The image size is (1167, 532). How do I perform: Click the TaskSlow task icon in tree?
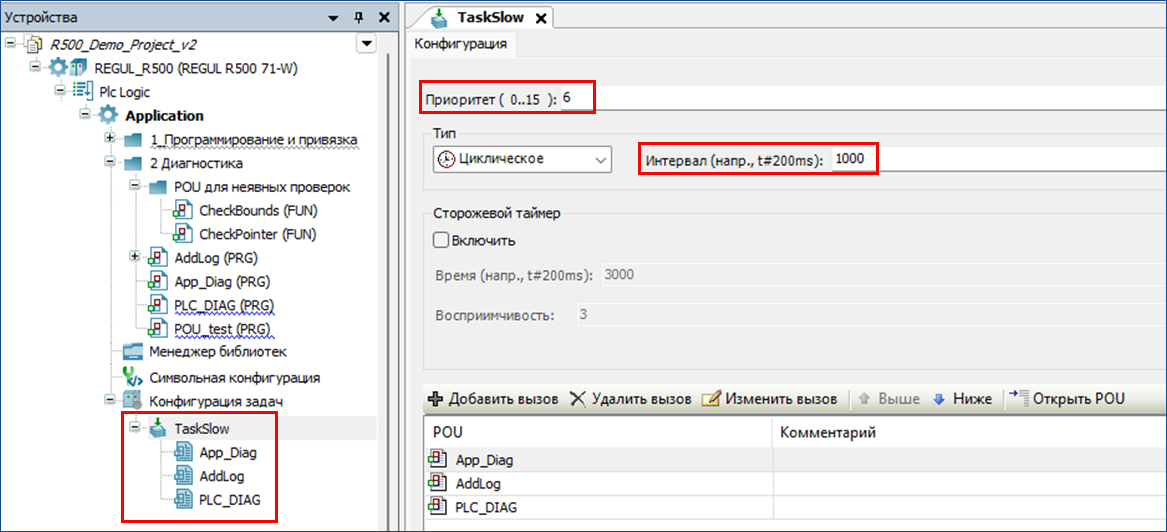click(158, 428)
